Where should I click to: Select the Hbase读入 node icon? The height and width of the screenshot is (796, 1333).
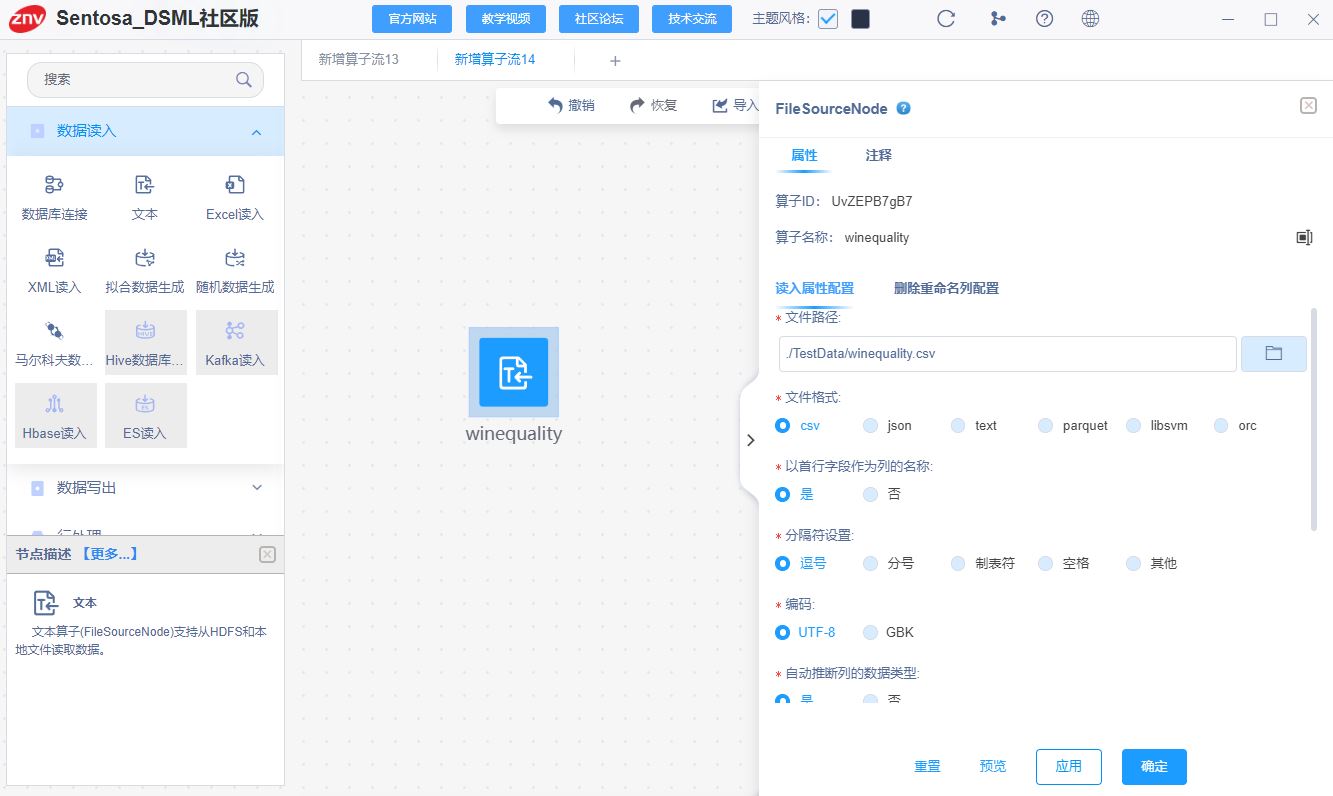pos(55,404)
